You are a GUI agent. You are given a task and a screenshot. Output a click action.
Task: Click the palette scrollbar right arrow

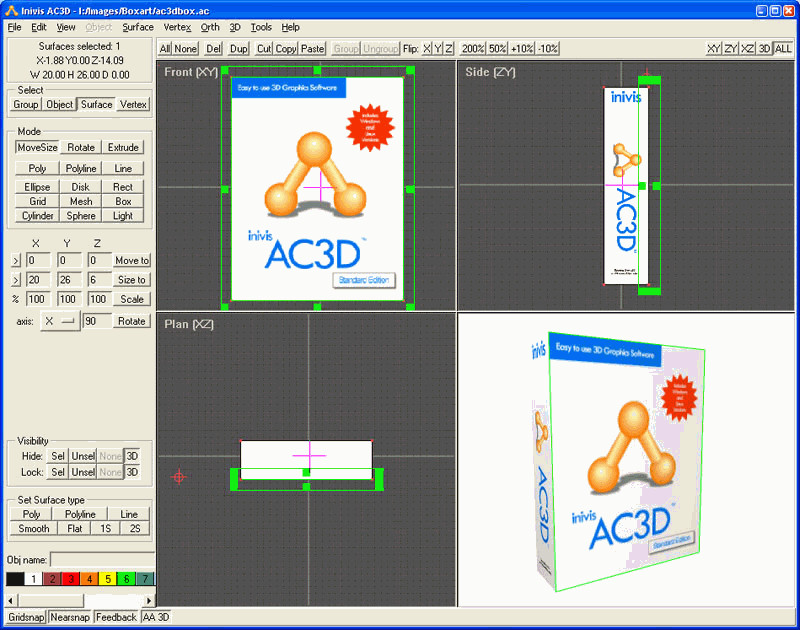149,600
